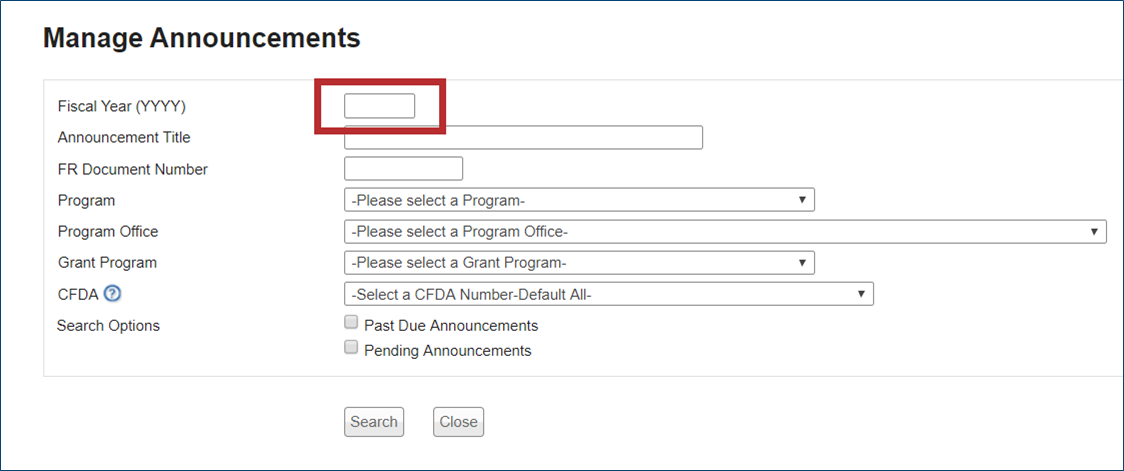Image resolution: width=1124 pixels, height=471 pixels.
Task: Click the Fiscal Year input field
Action: [379, 106]
